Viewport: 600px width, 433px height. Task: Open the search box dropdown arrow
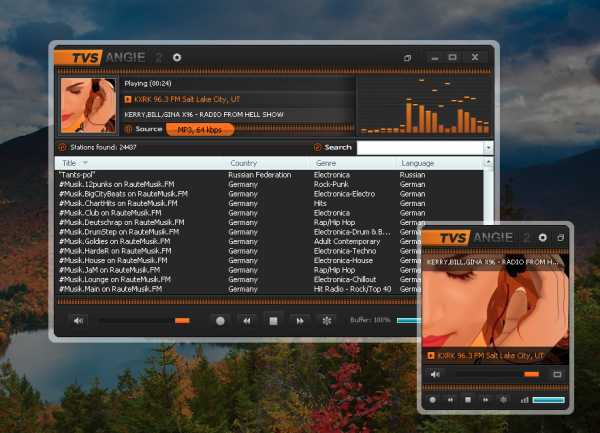(488, 148)
